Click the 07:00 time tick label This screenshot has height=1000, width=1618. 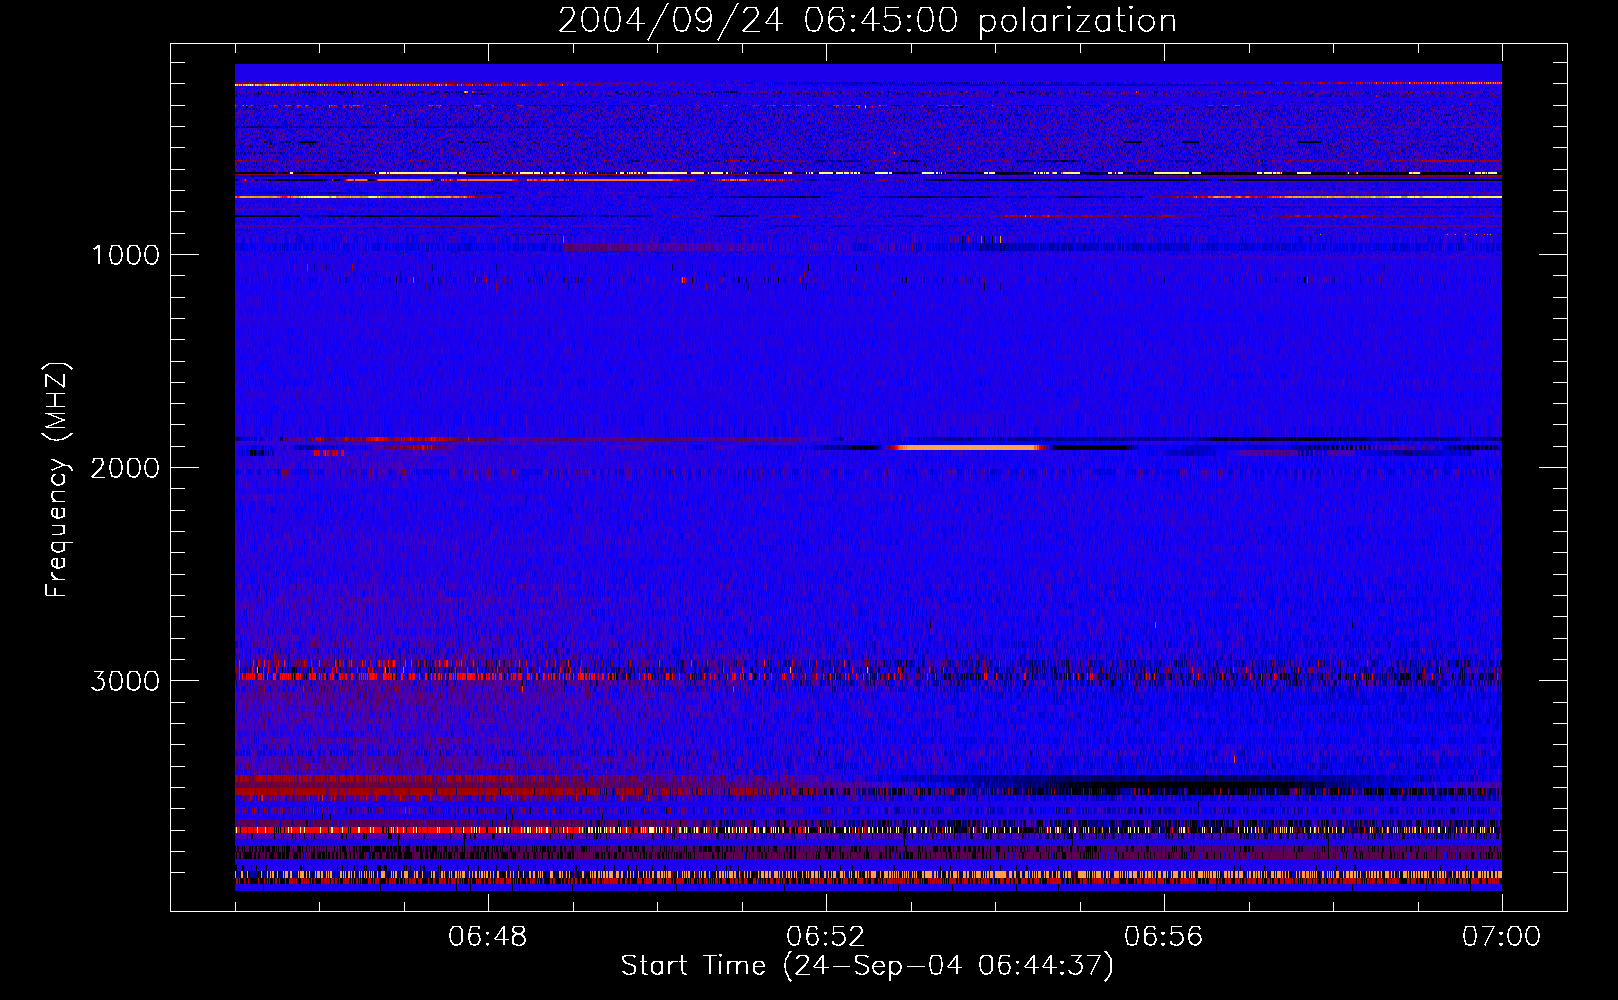1501,936
